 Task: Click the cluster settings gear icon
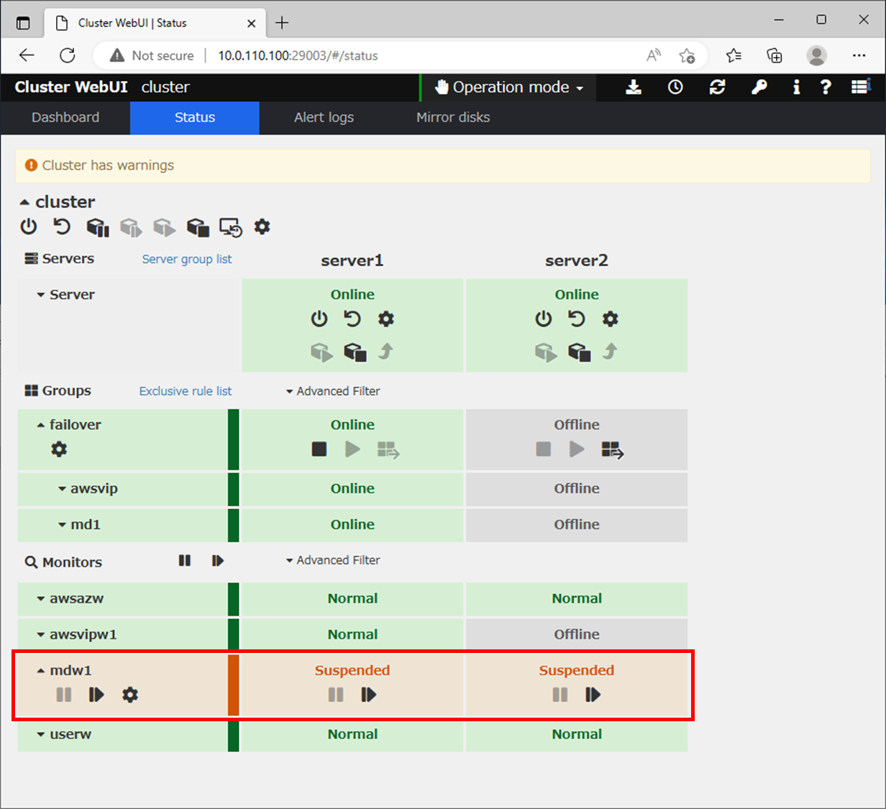pos(262,227)
